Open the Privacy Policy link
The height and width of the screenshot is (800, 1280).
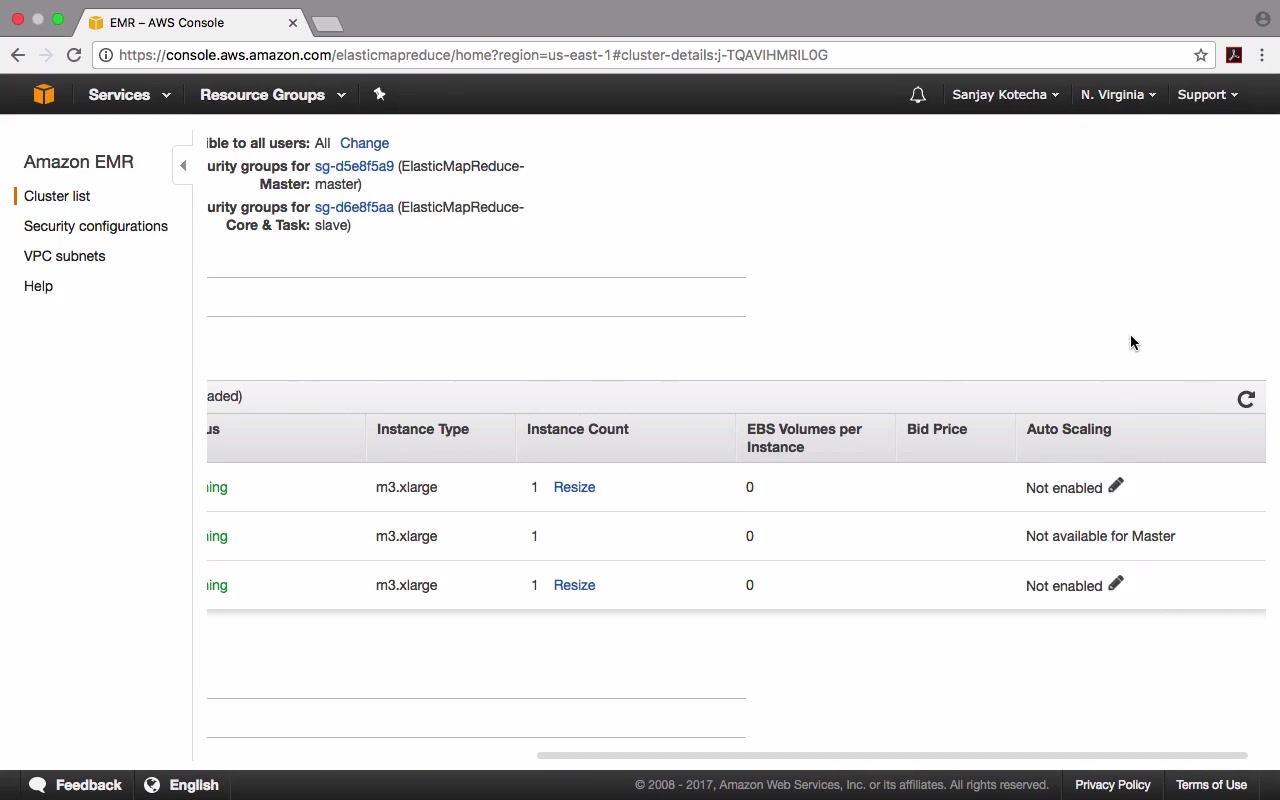point(1113,785)
